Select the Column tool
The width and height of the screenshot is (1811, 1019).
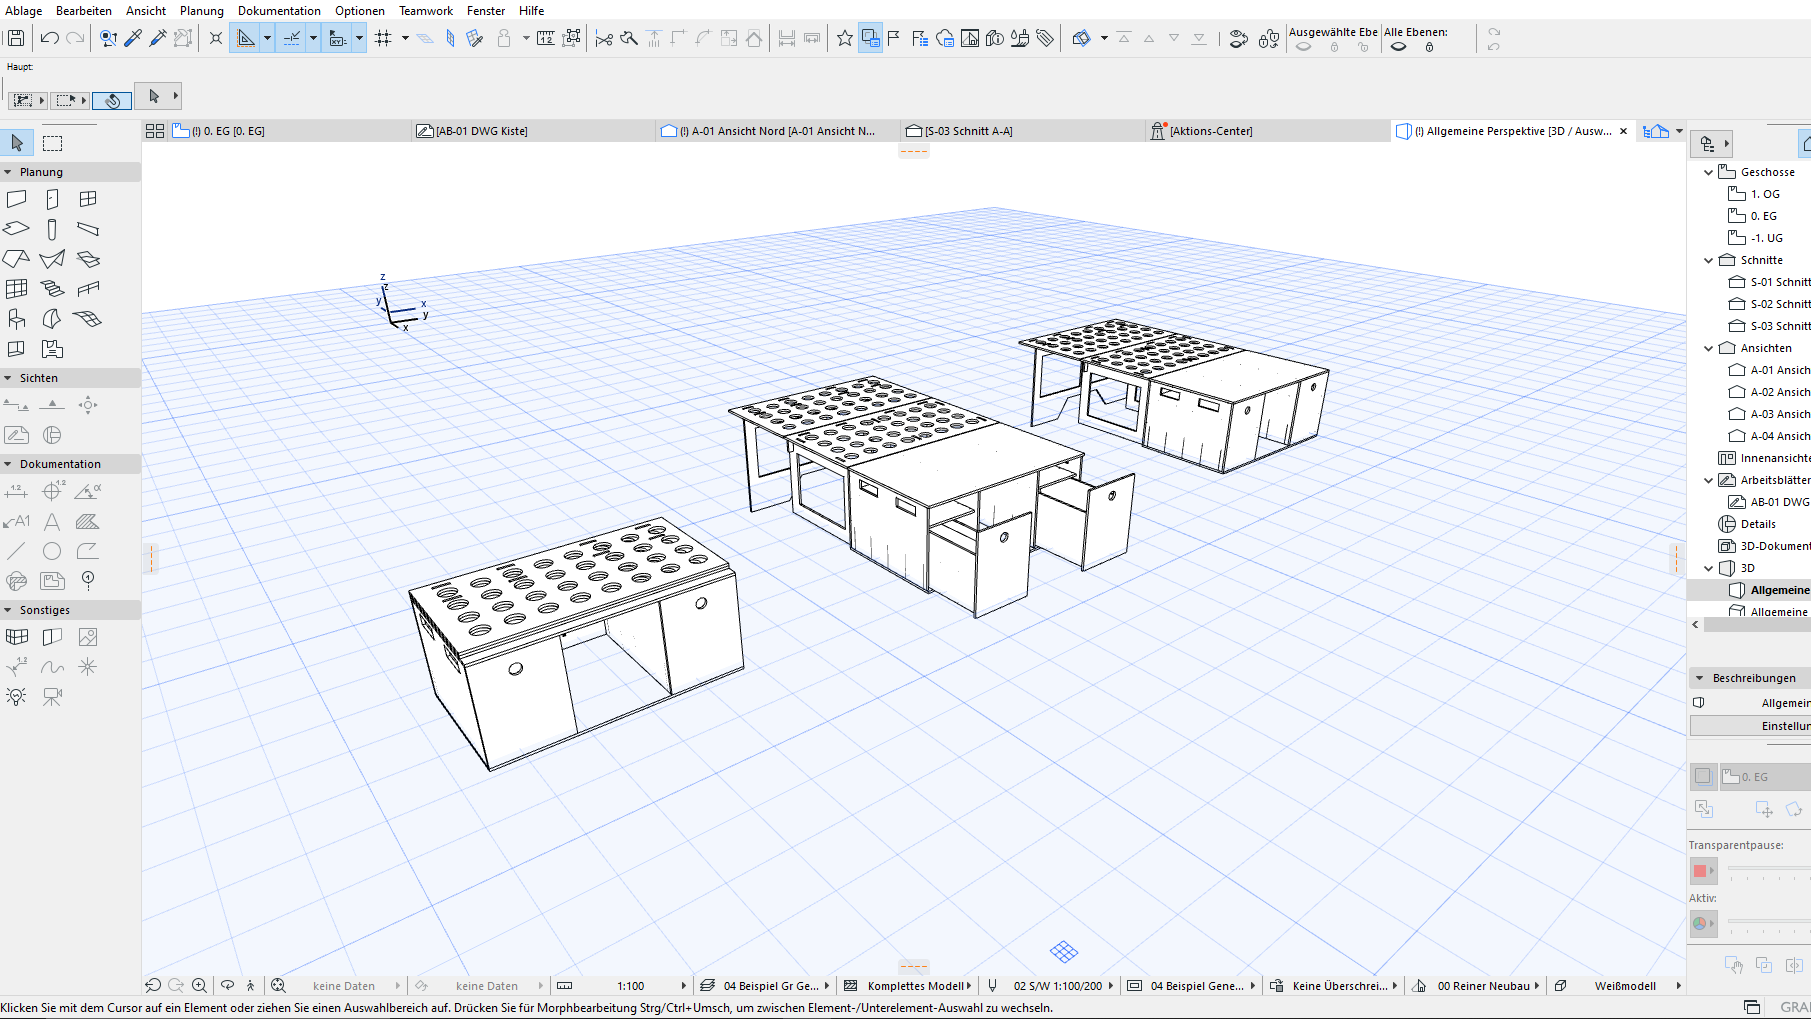click(x=52, y=229)
